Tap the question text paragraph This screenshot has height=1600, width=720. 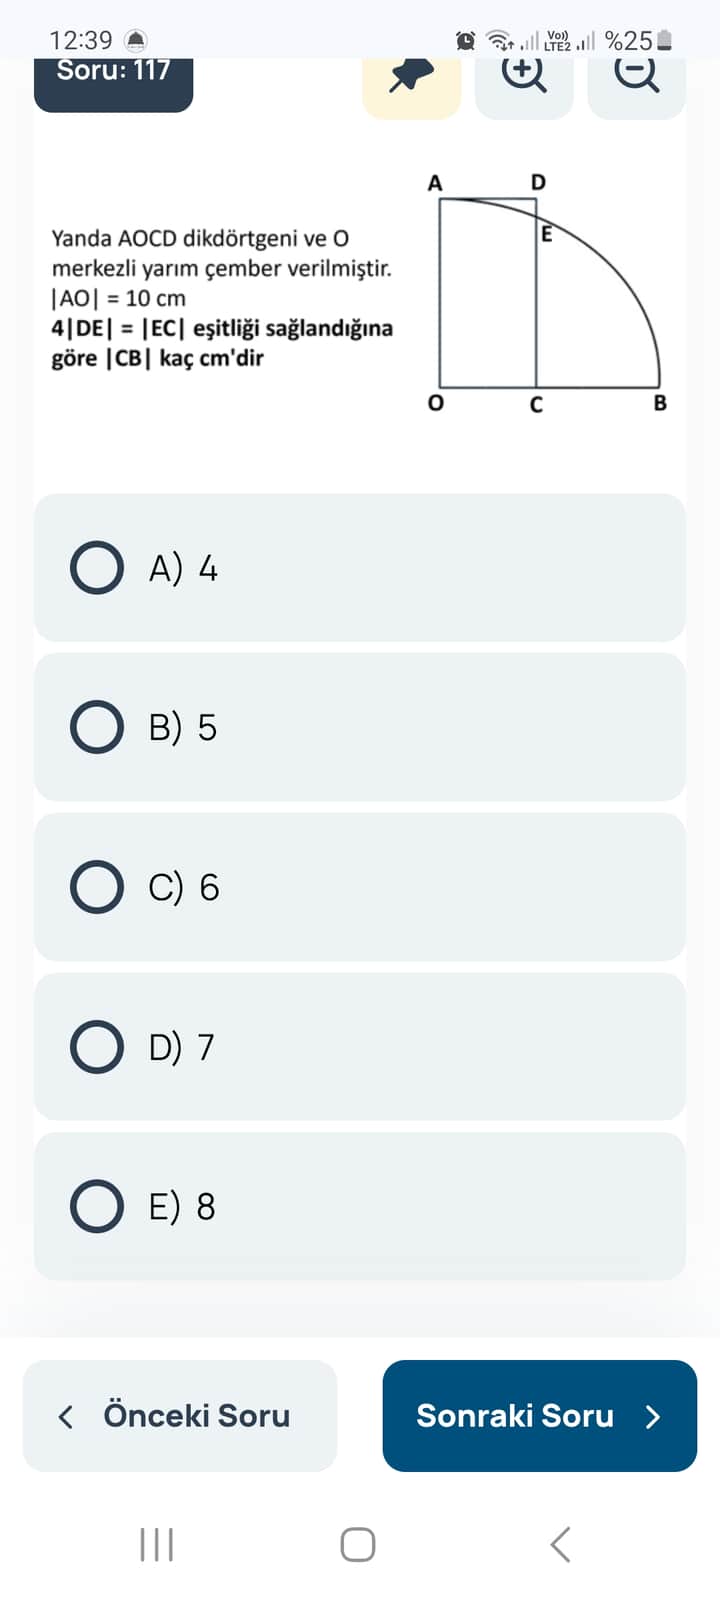222,298
